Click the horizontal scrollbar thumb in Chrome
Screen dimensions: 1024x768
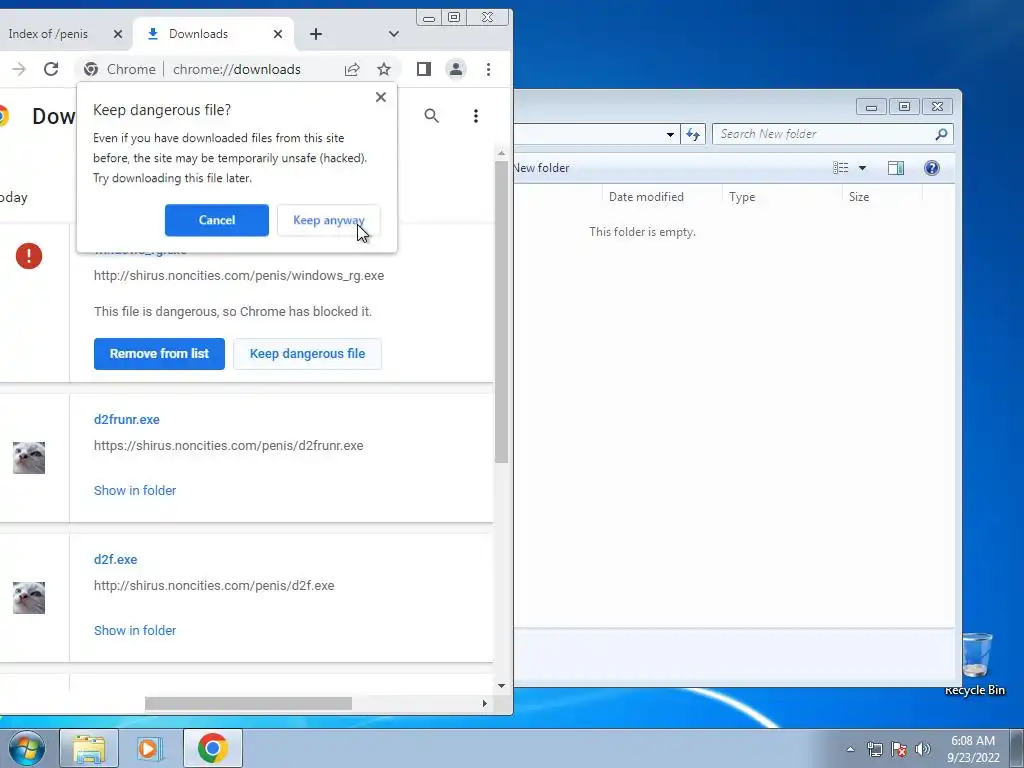coord(248,703)
